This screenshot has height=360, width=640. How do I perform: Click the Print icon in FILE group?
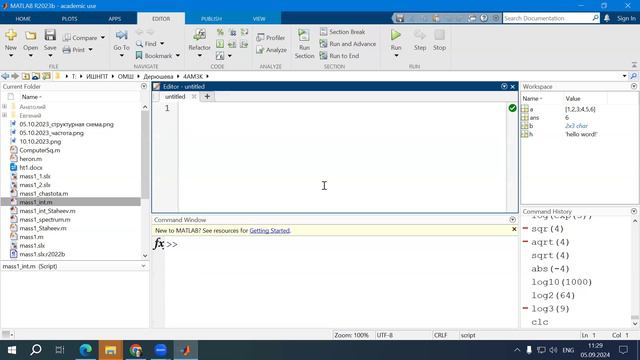click(x=67, y=50)
